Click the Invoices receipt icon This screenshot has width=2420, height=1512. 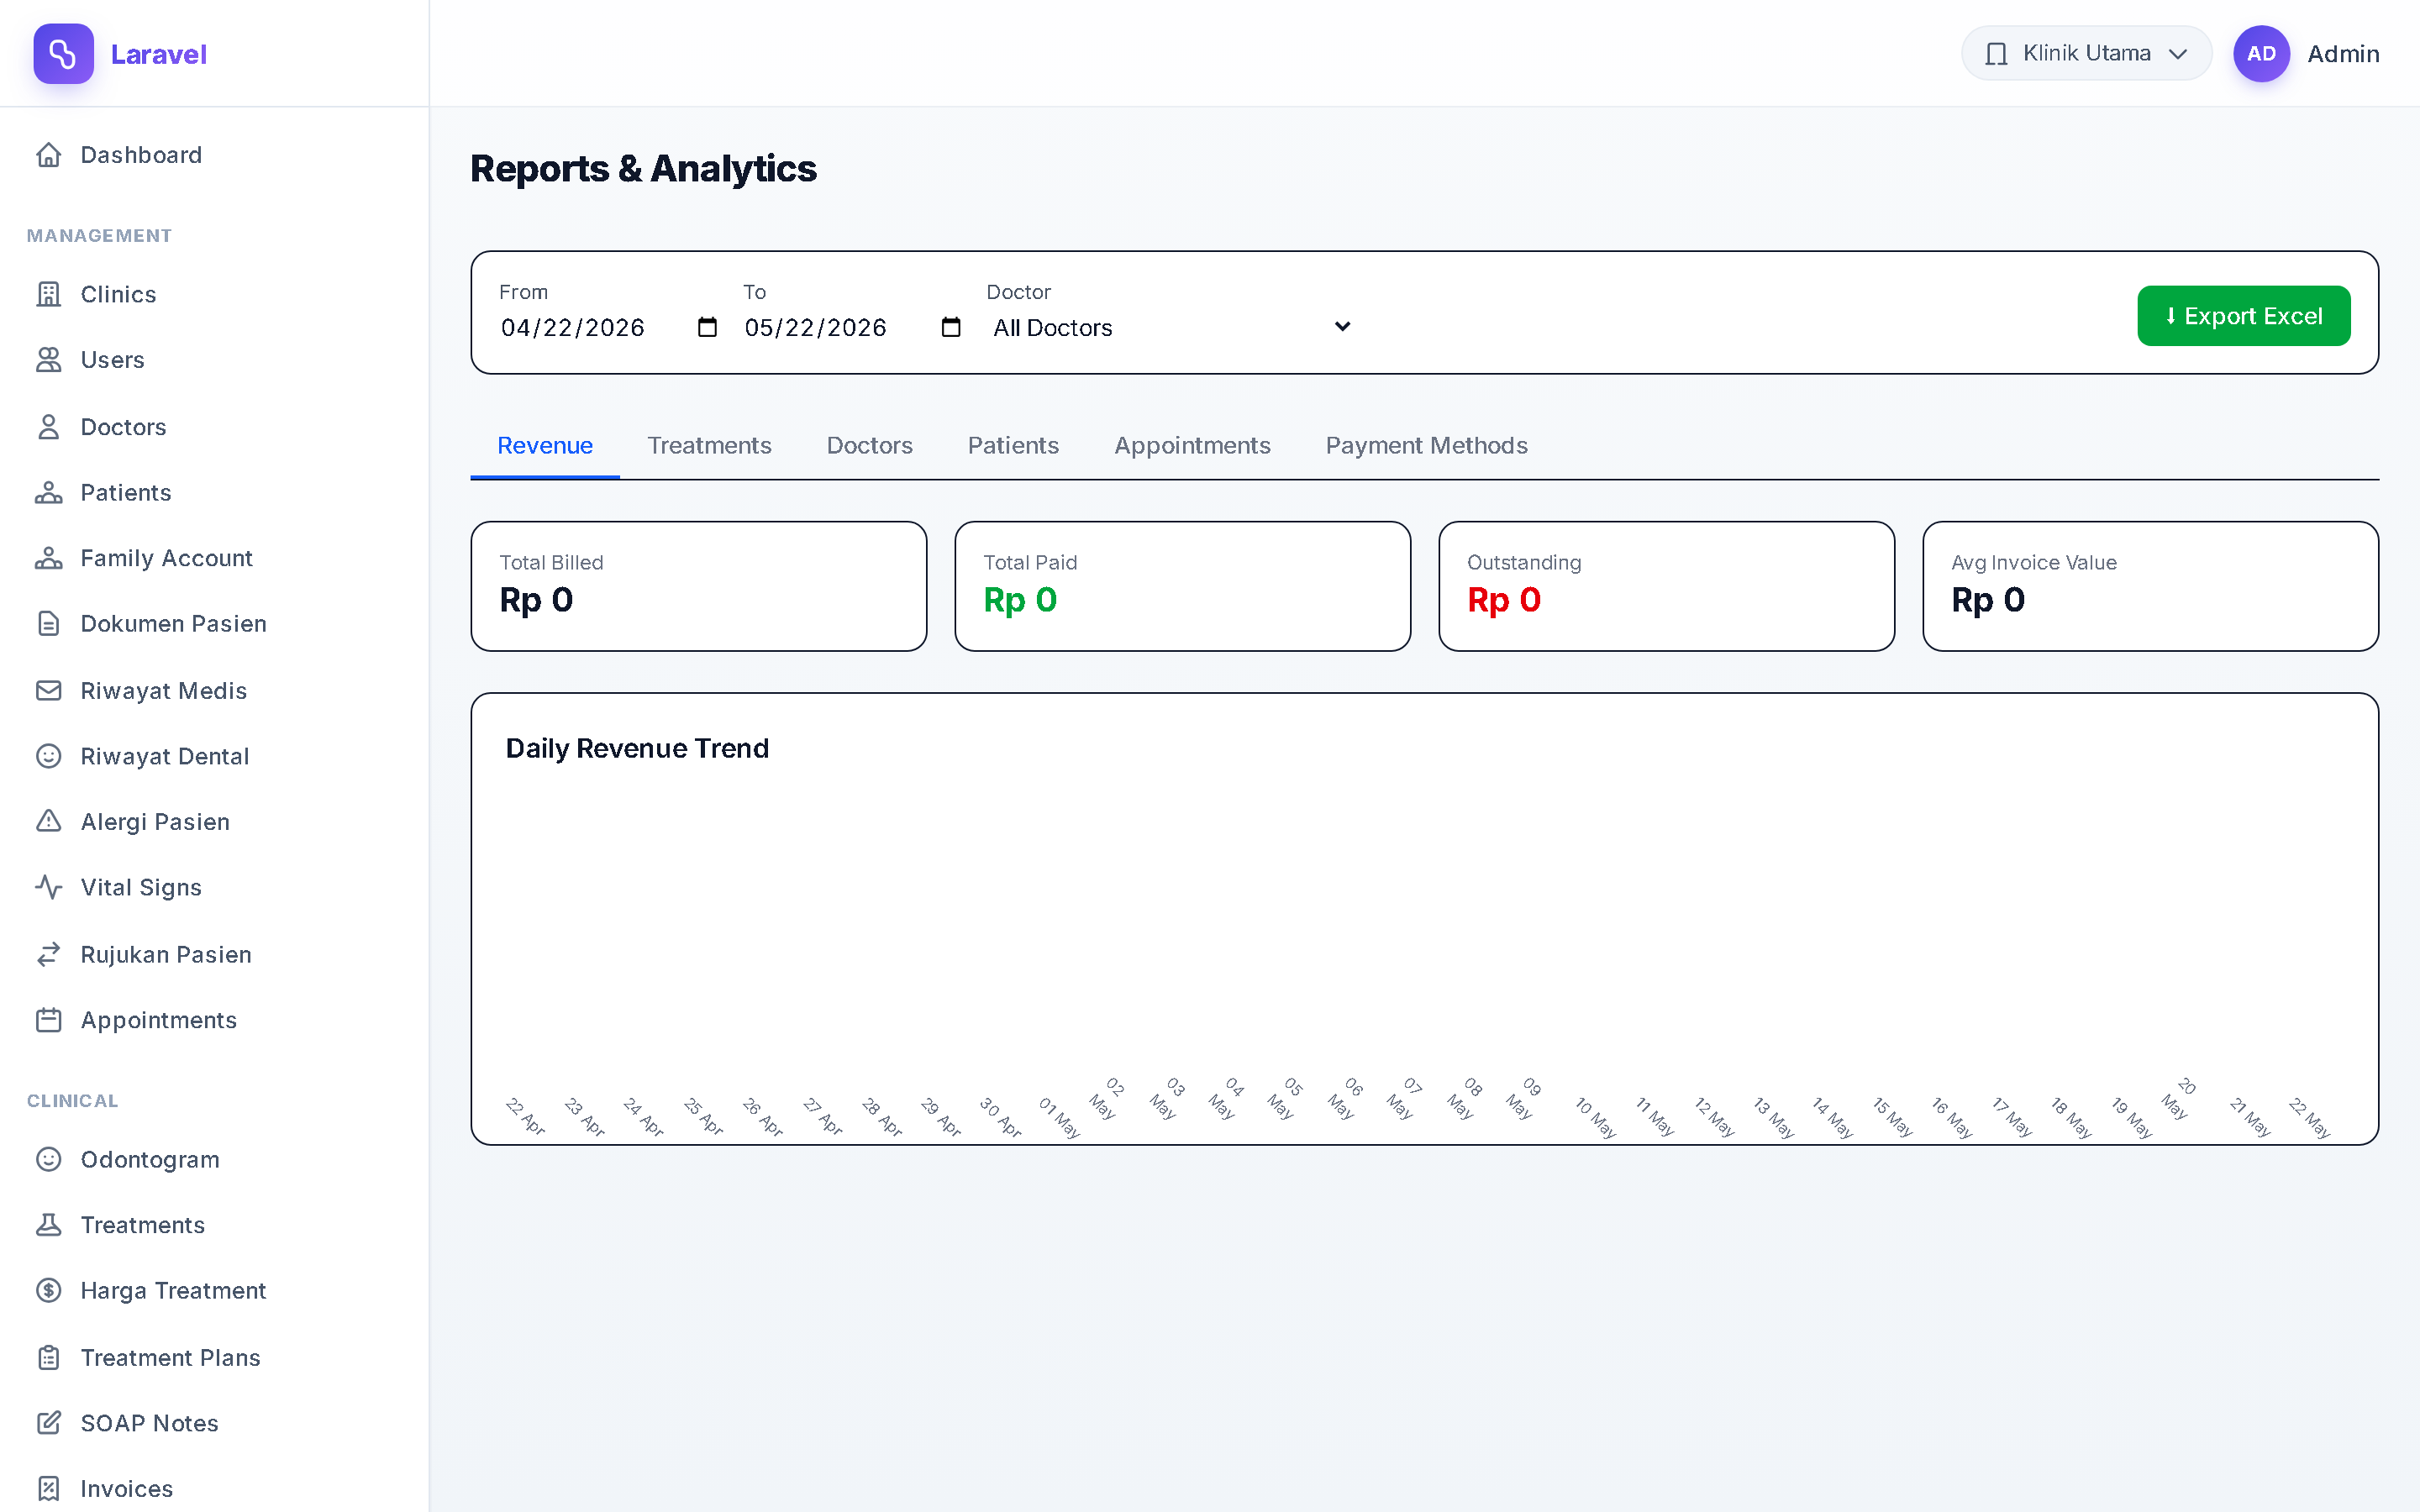49,1489
